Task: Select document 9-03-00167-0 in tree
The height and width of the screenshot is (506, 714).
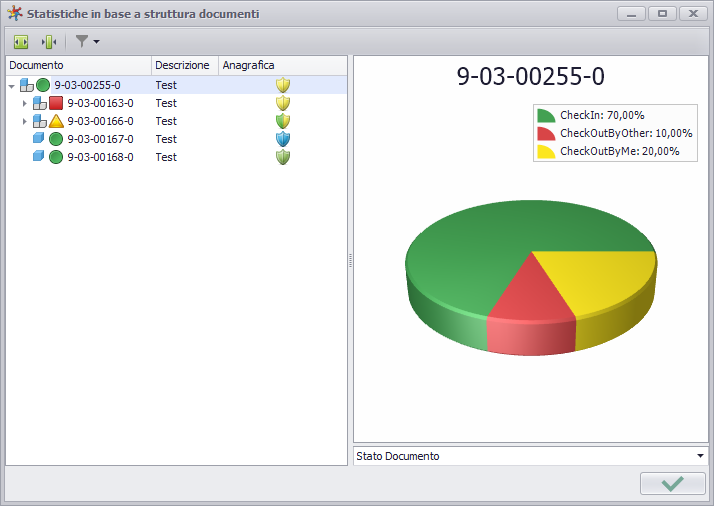Action: click(100, 139)
